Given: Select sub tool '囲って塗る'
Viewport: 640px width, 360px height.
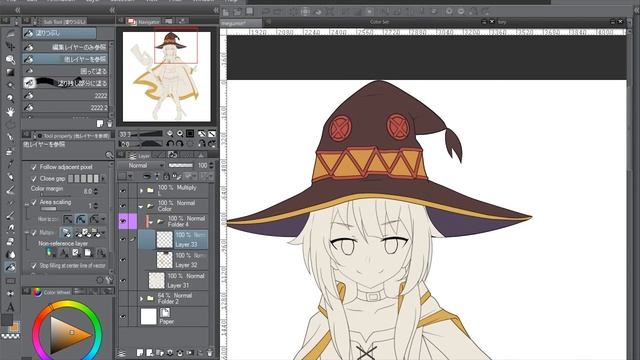Looking at the screenshot, I should point(65,71).
